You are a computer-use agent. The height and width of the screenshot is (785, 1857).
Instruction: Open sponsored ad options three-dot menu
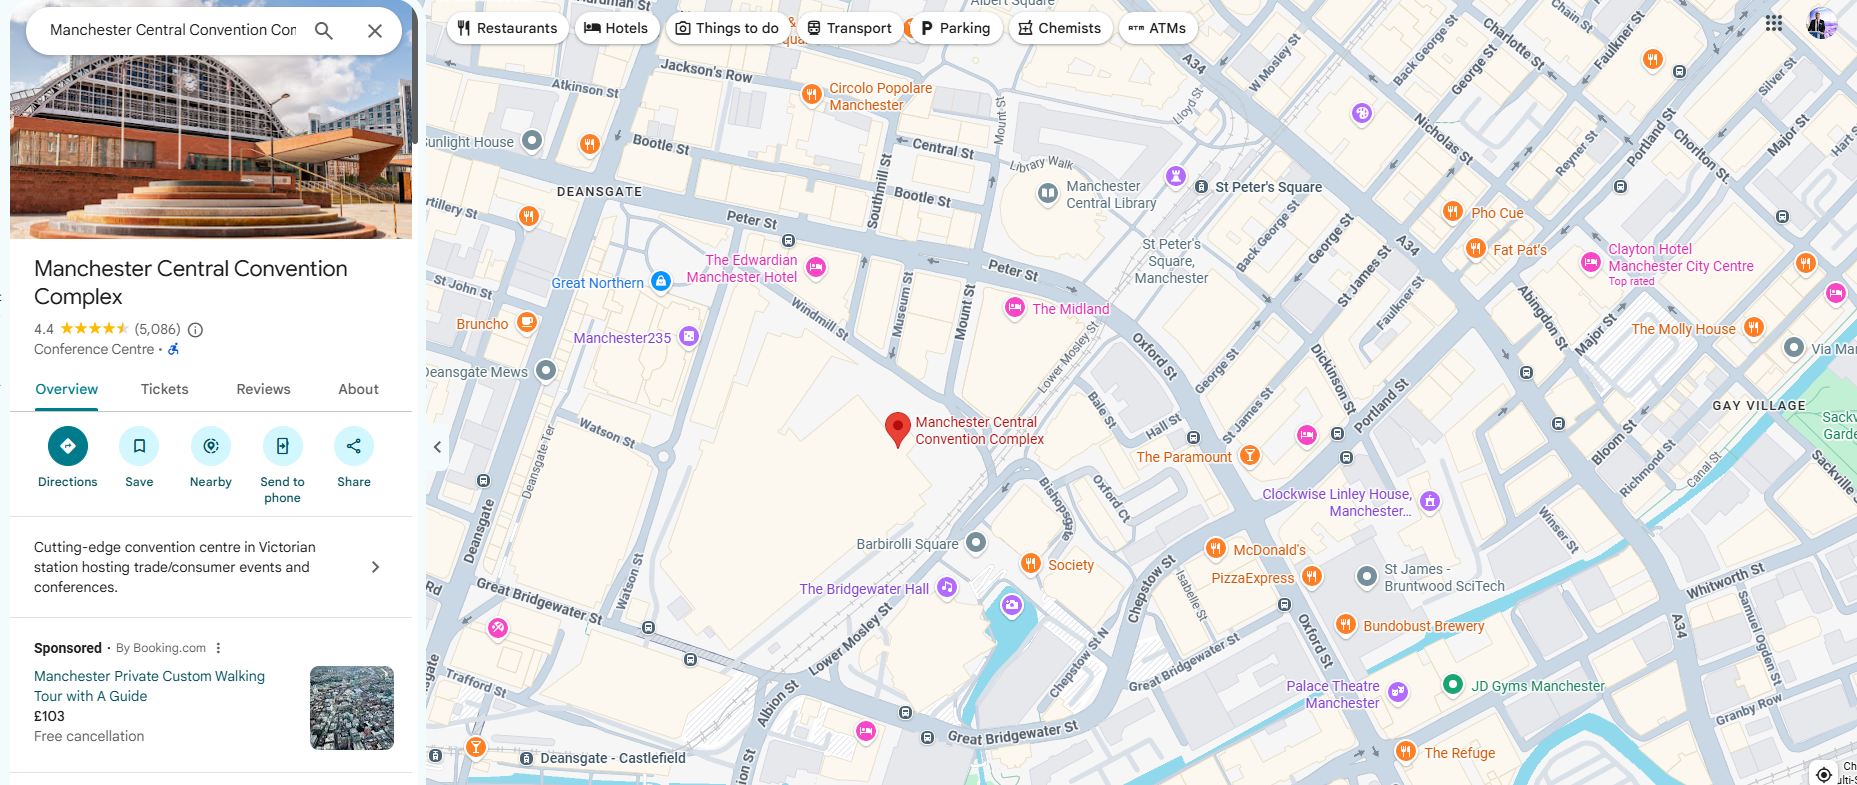[218, 648]
